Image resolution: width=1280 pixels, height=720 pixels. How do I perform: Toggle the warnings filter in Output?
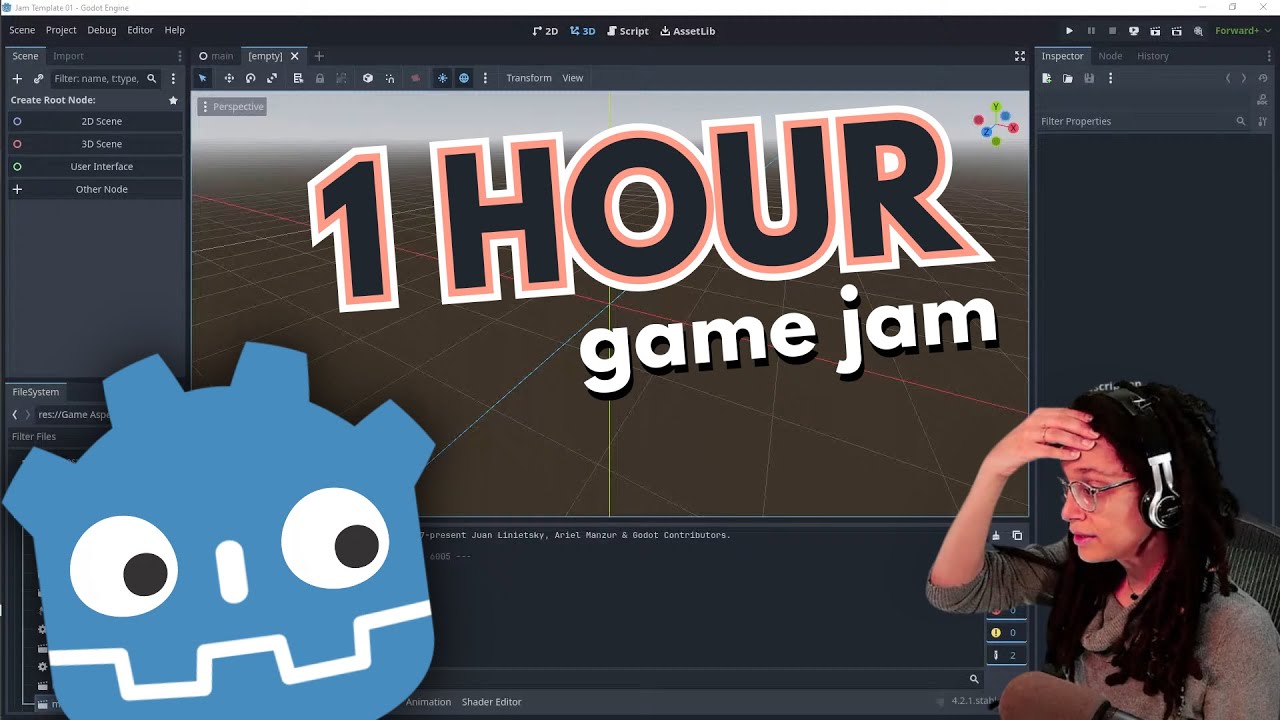(1004, 632)
